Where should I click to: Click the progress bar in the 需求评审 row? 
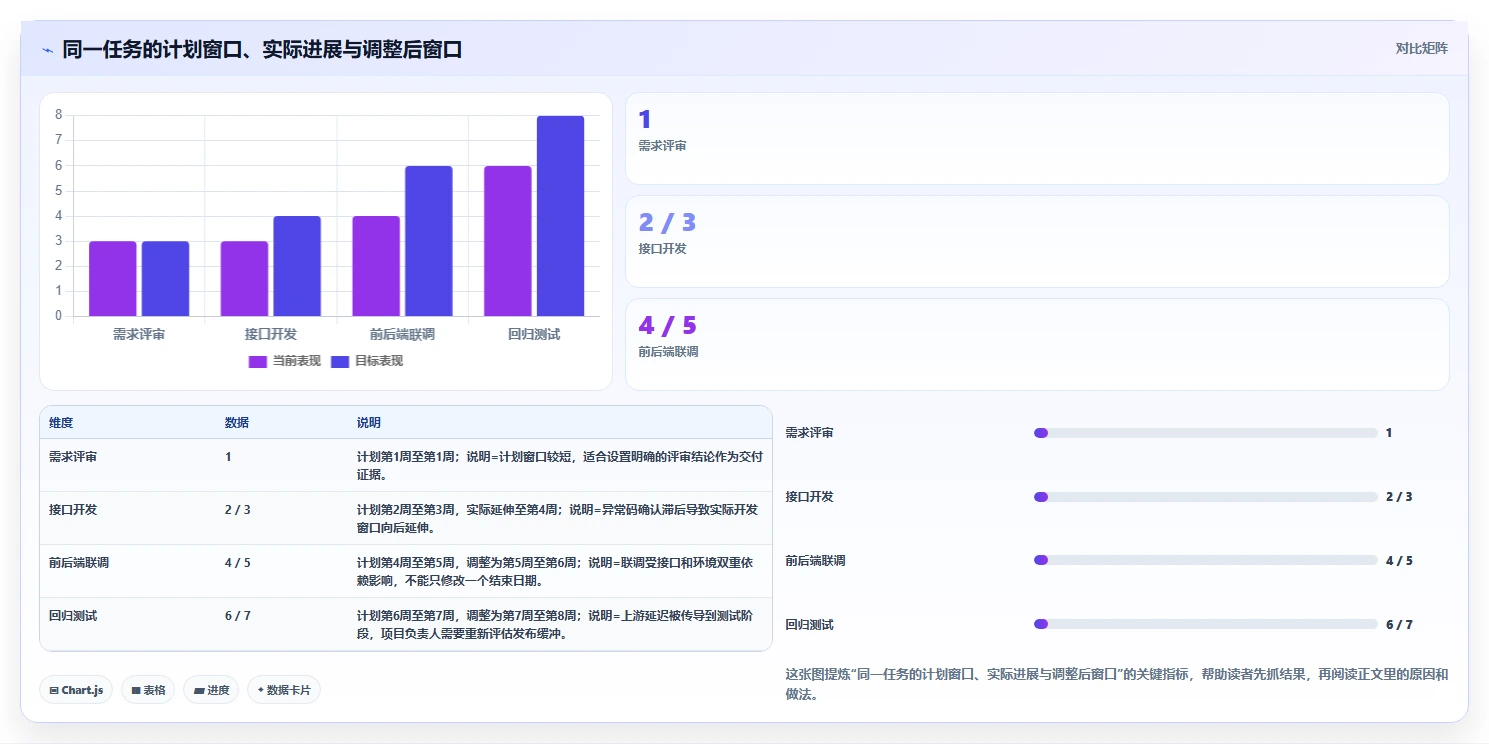[x=1206, y=433]
